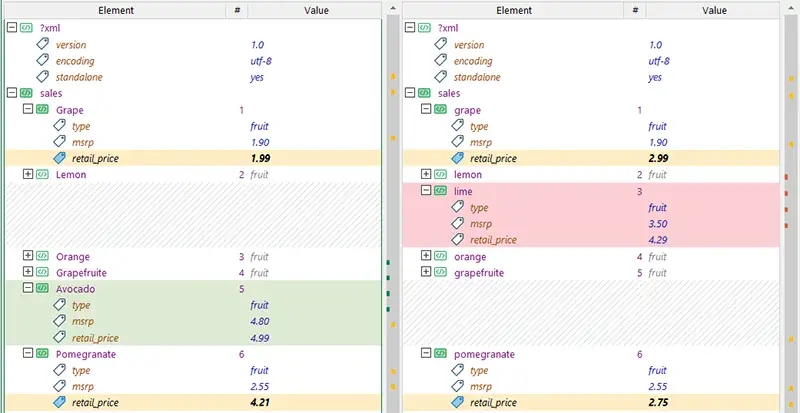Collapse the Avocado element
The image size is (800, 413).
tap(28, 288)
